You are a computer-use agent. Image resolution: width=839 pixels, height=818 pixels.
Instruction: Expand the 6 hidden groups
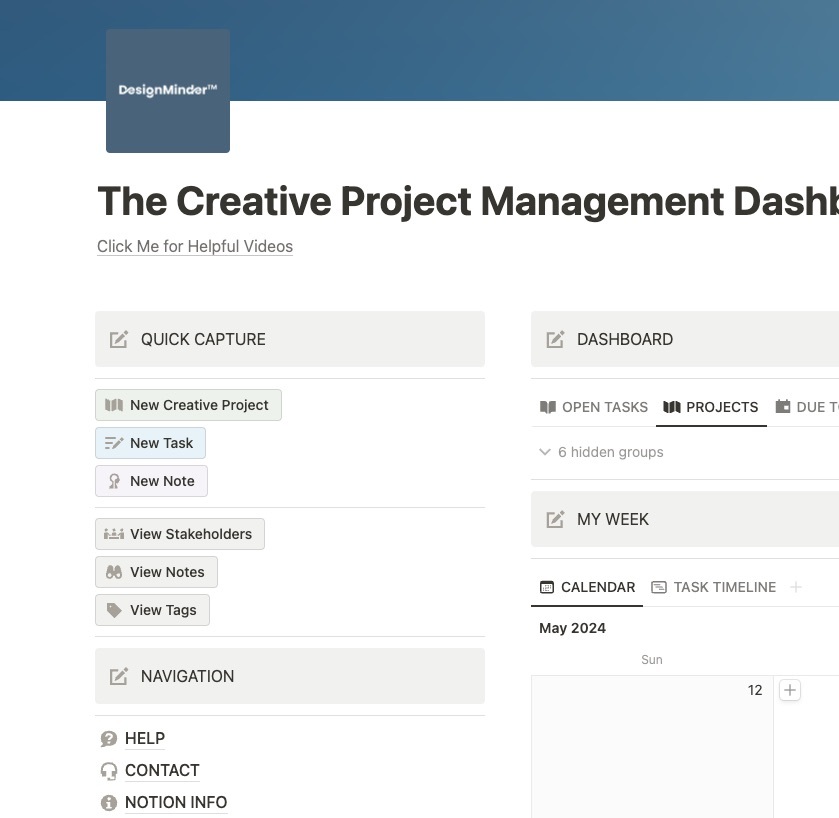click(601, 452)
